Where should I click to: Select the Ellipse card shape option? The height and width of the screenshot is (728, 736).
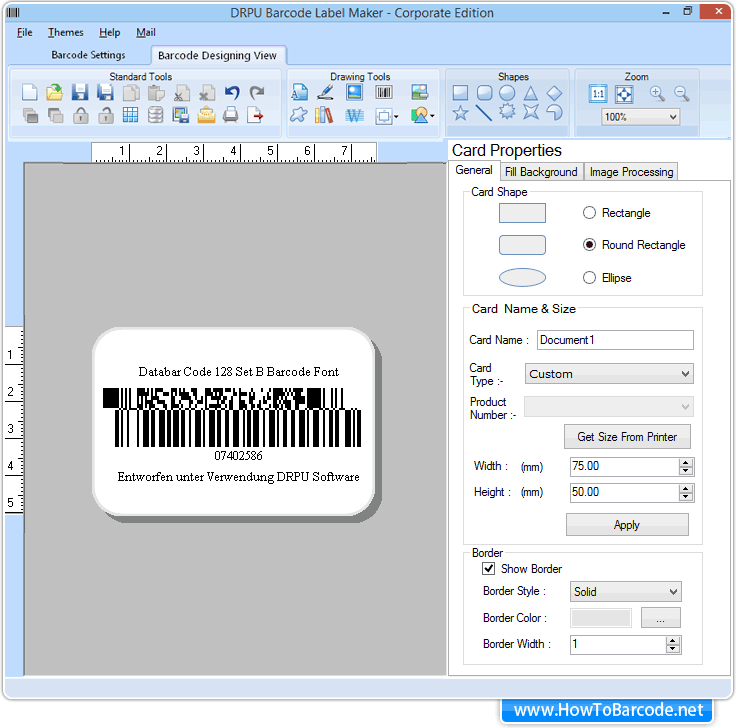(x=589, y=278)
